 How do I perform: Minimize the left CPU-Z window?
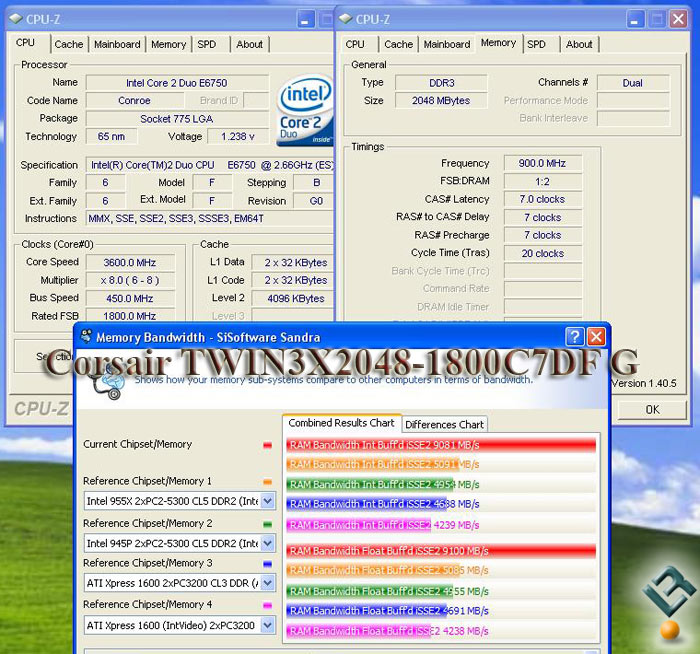pyautogui.click(x=305, y=19)
